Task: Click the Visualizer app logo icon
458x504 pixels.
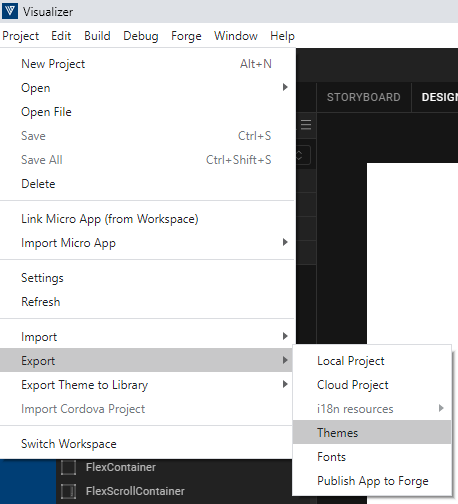Action: point(10,11)
